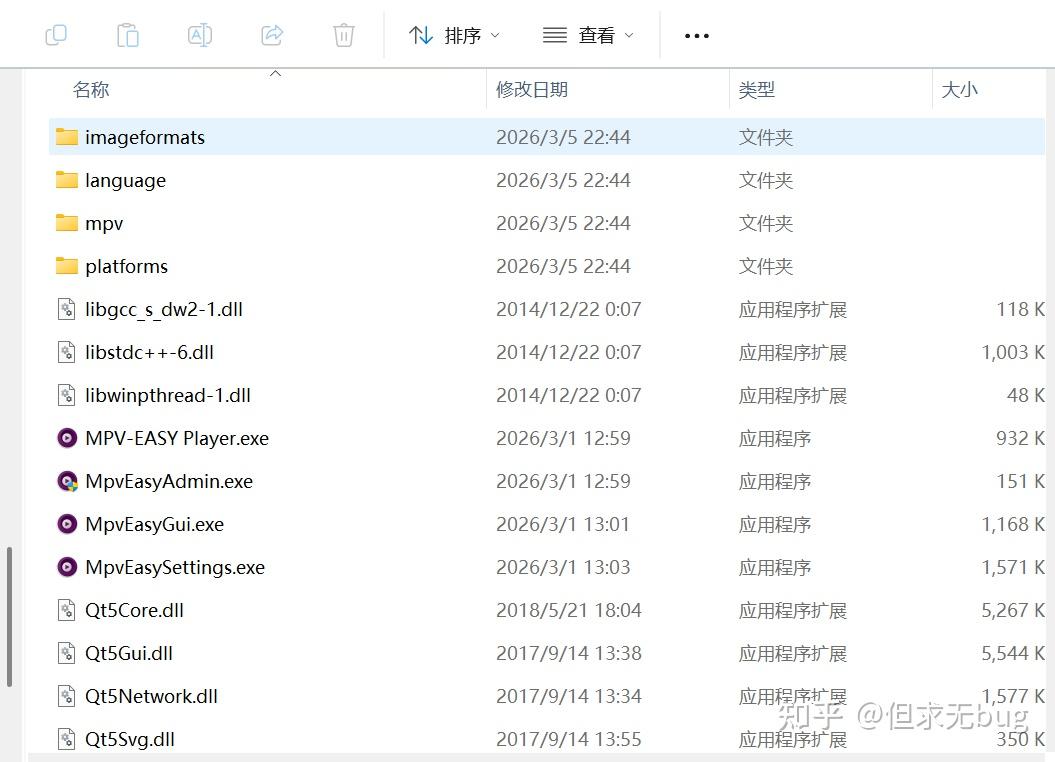
Task: Click type 应用程序扩展 in libwinpthread-1.dll row
Action: click(793, 395)
